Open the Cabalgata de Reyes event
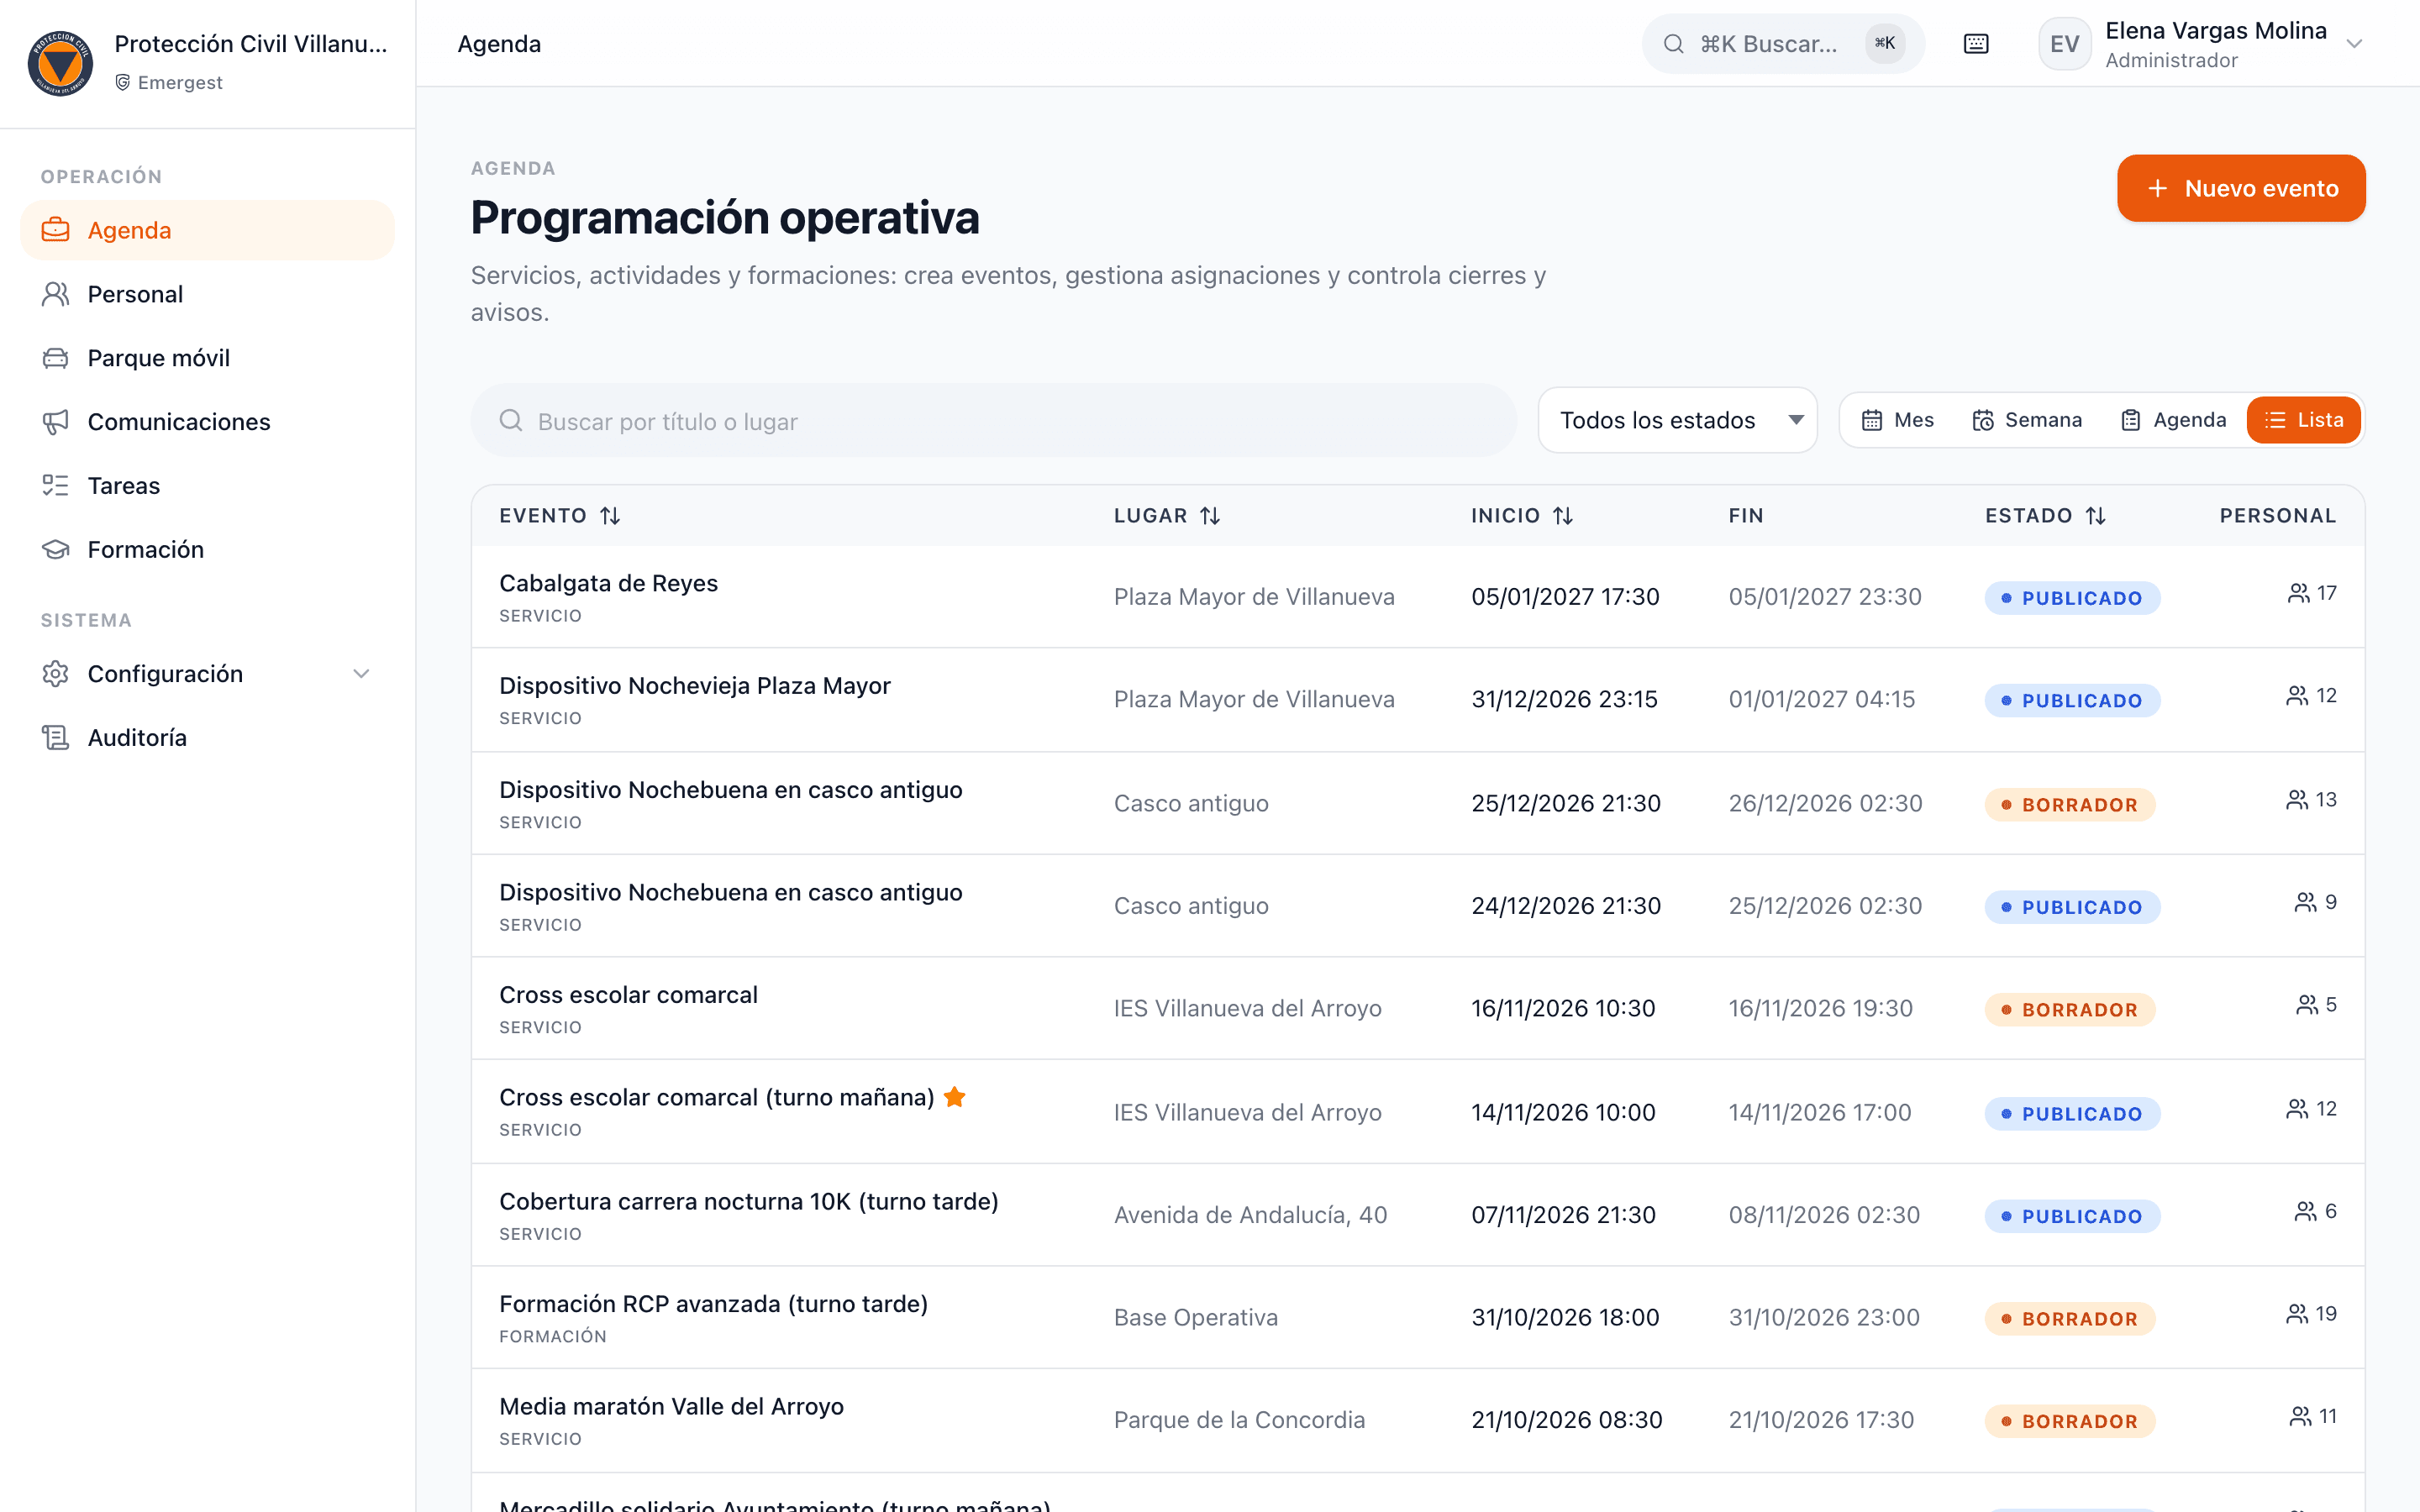This screenshot has width=2420, height=1512. [608, 583]
